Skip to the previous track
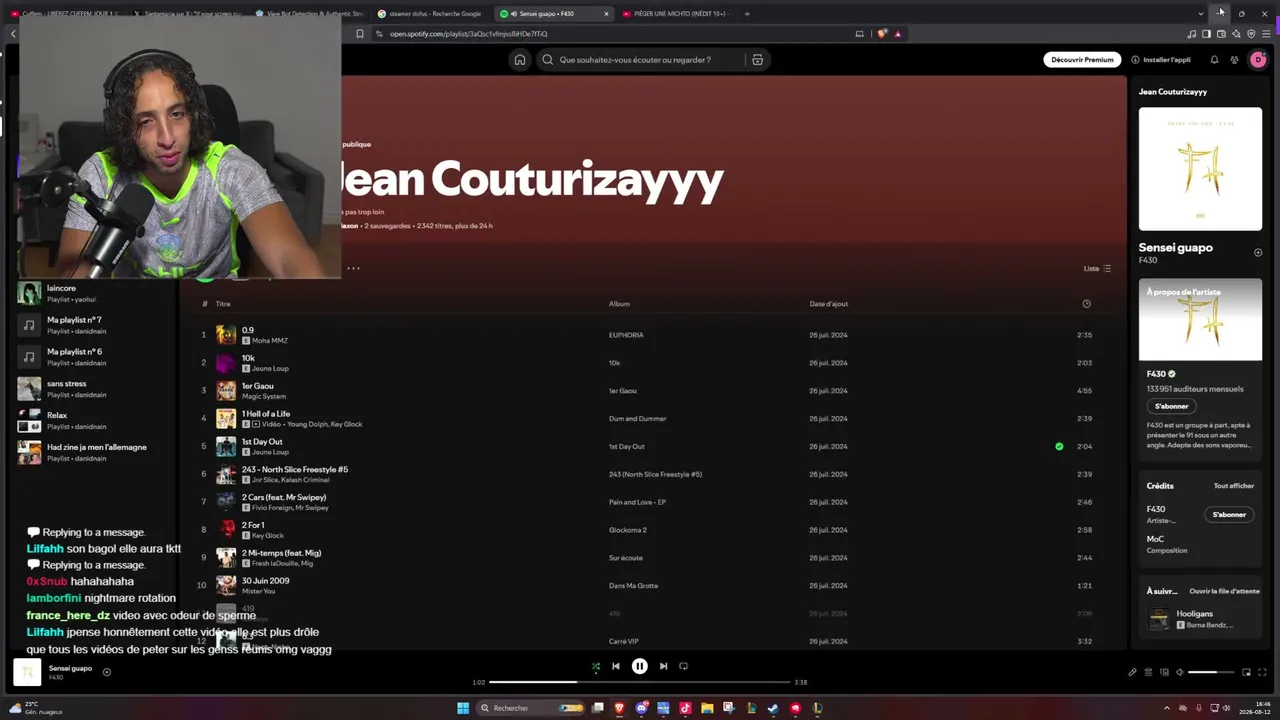1280x720 pixels. click(x=616, y=666)
